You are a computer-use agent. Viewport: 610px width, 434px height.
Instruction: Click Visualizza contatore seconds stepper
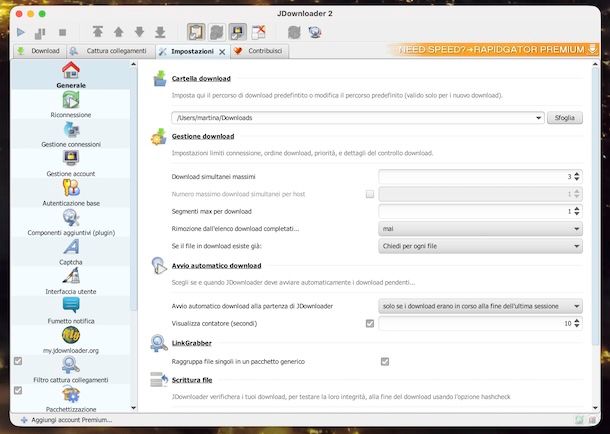(x=577, y=323)
